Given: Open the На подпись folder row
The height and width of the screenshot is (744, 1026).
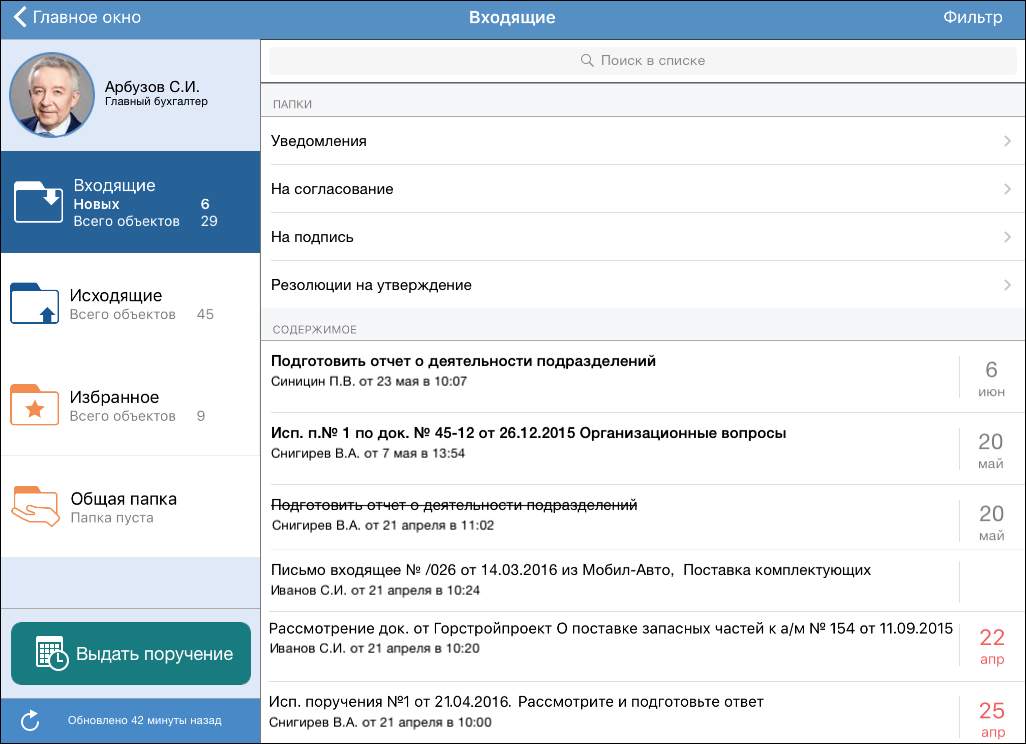Looking at the screenshot, I should [x=643, y=237].
